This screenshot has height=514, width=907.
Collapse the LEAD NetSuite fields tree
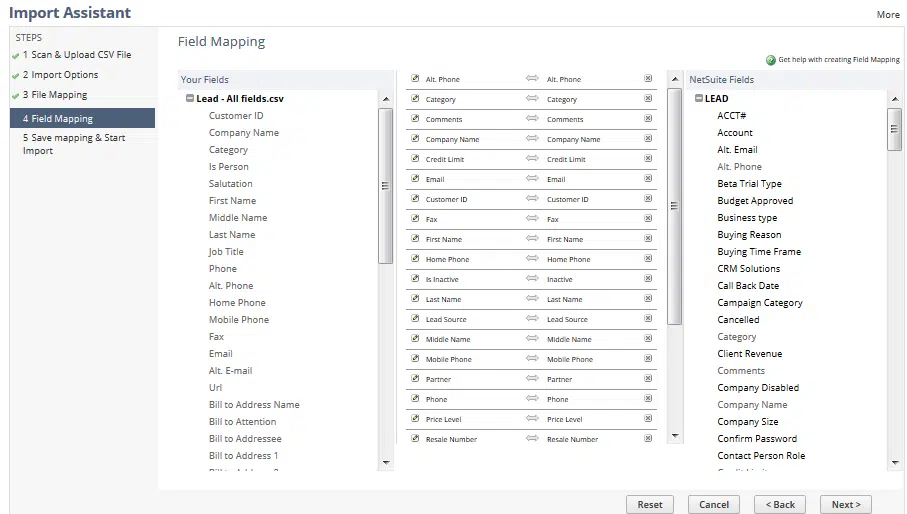698,98
